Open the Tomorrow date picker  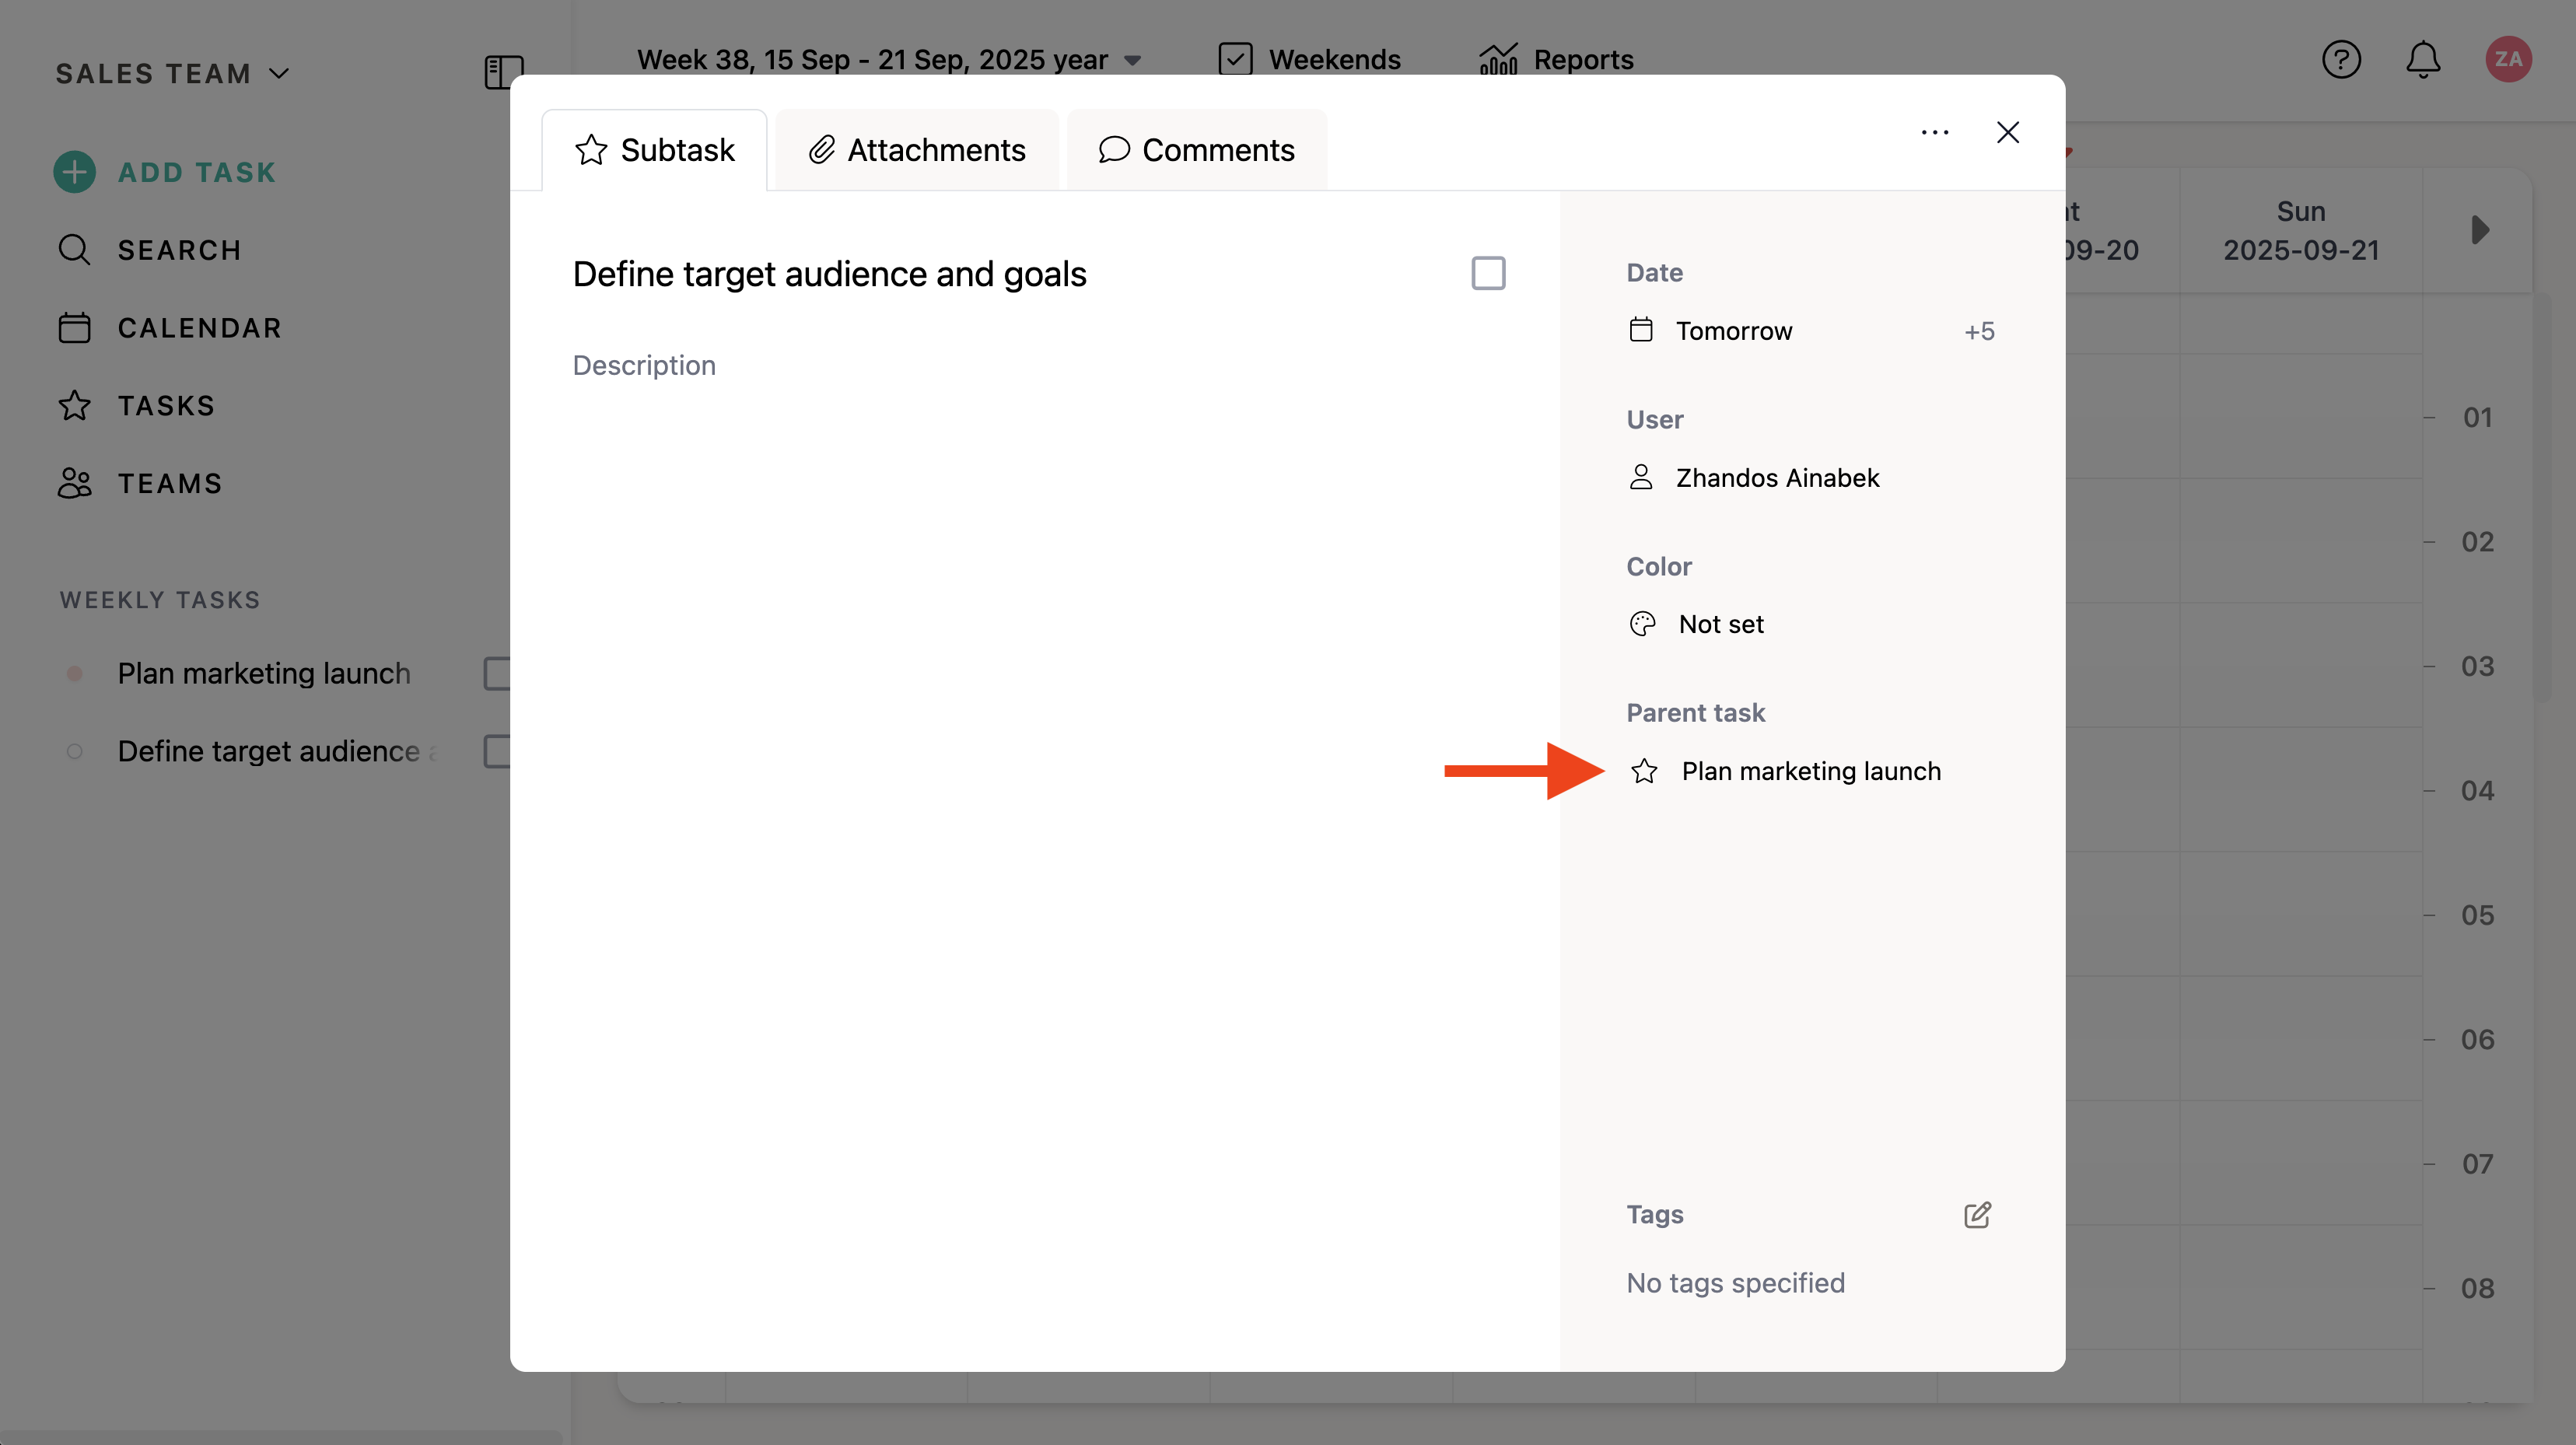coord(1733,331)
